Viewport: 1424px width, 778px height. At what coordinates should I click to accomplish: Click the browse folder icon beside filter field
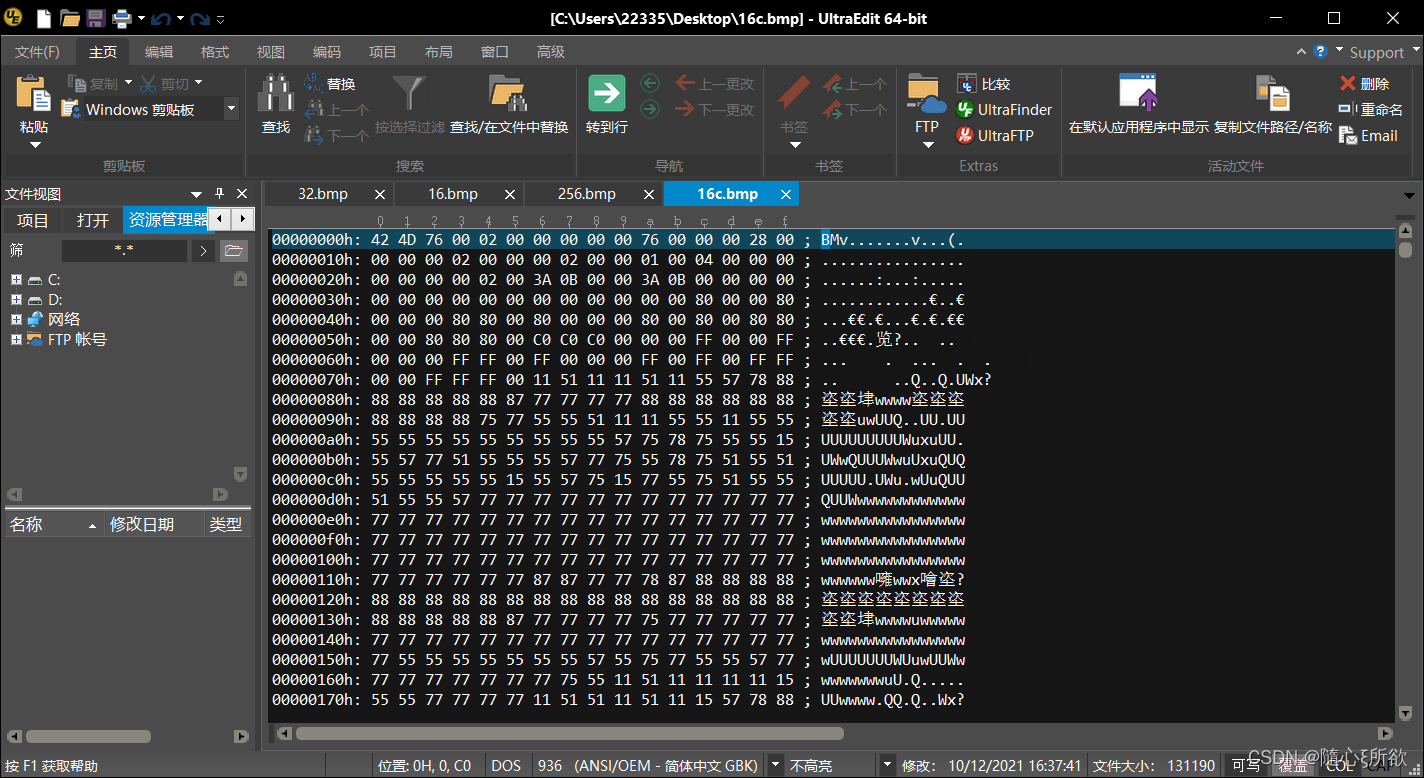[x=233, y=250]
